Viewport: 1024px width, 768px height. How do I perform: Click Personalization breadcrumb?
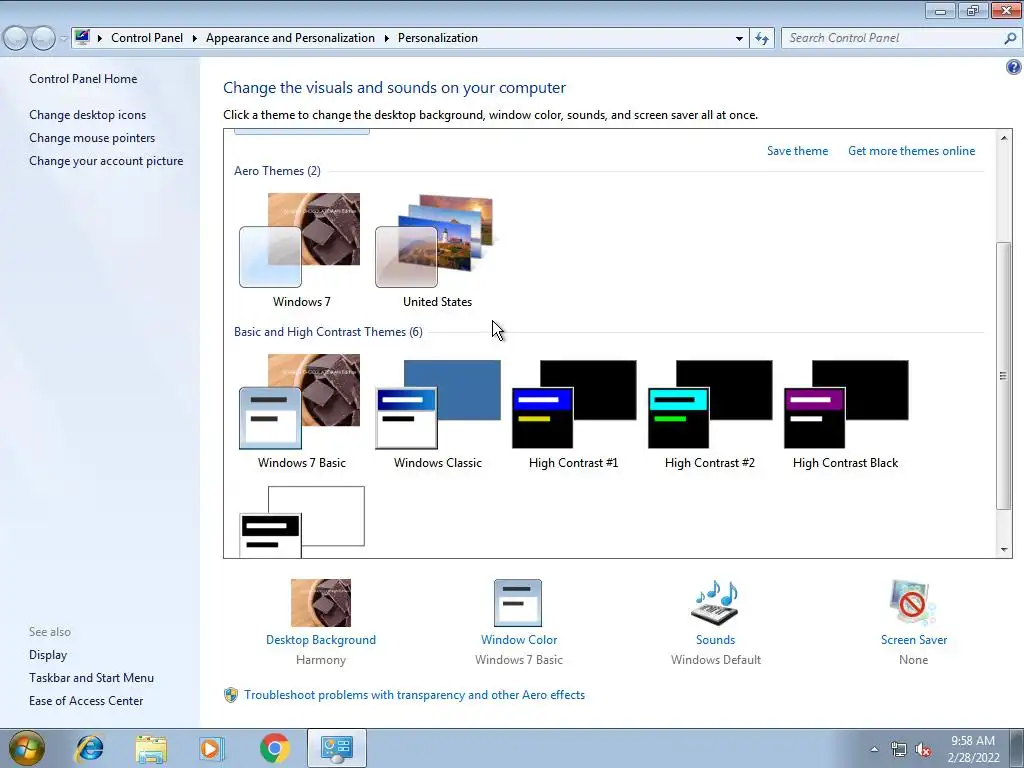click(438, 38)
